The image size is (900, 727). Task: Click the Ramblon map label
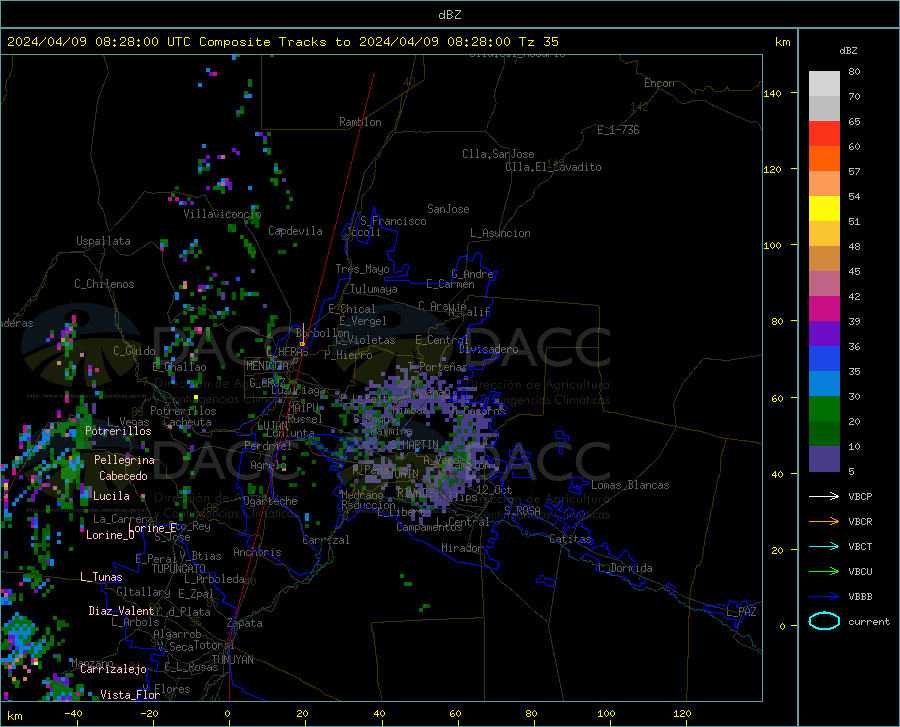(x=360, y=122)
